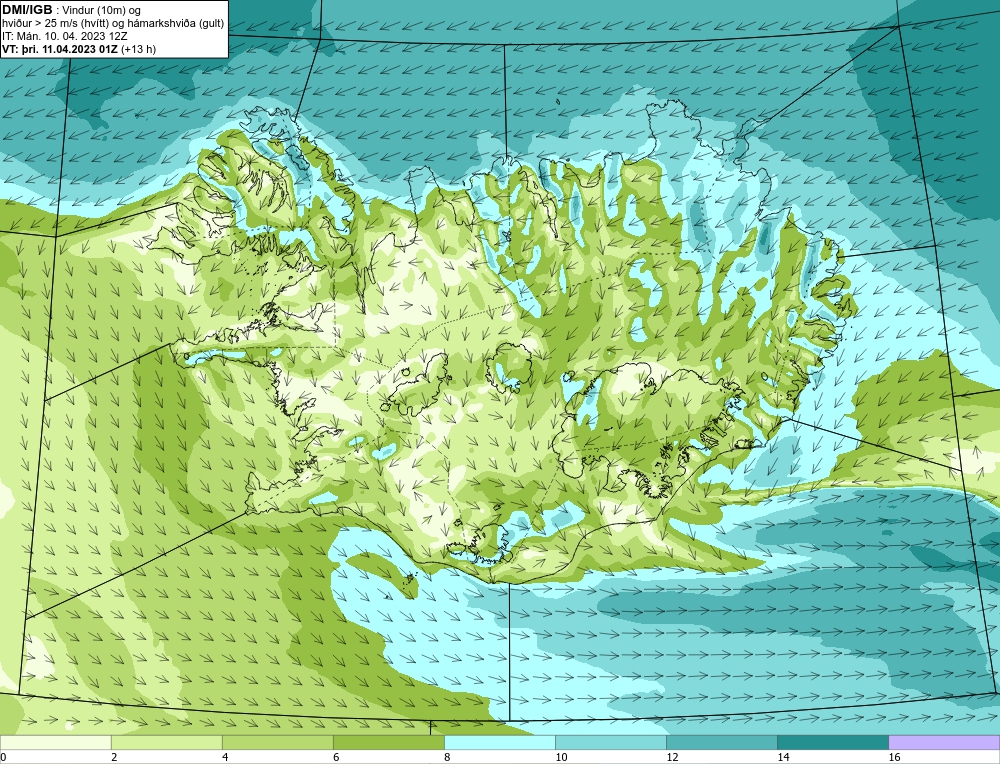This screenshot has width=1000, height=764.
Task: Click the legend scale label "14"
Action: click(x=783, y=757)
